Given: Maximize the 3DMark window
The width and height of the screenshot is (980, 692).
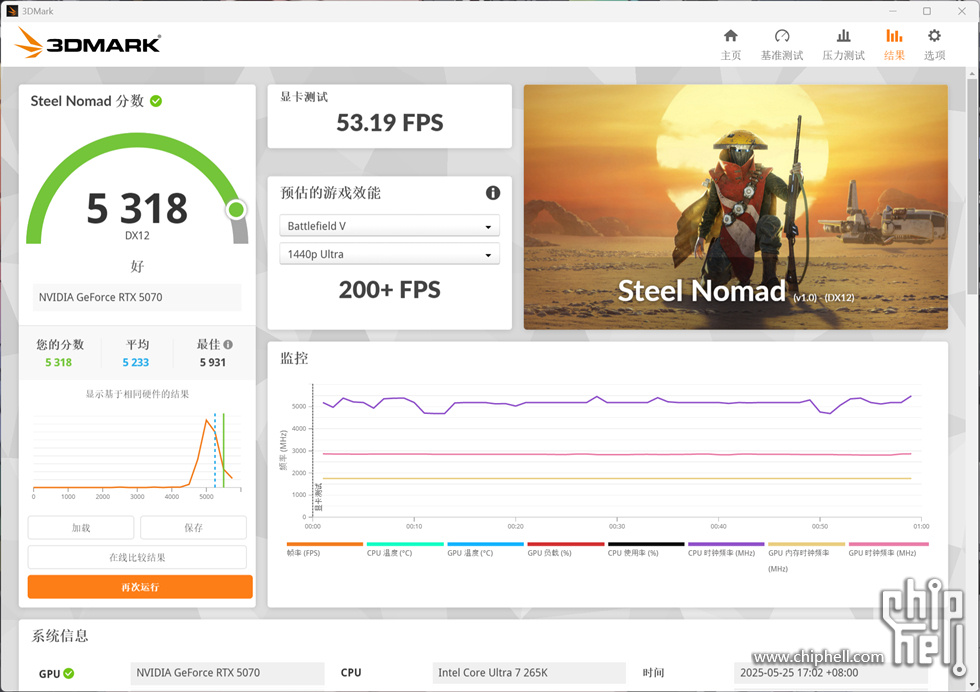Looking at the screenshot, I should click(927, 11).
